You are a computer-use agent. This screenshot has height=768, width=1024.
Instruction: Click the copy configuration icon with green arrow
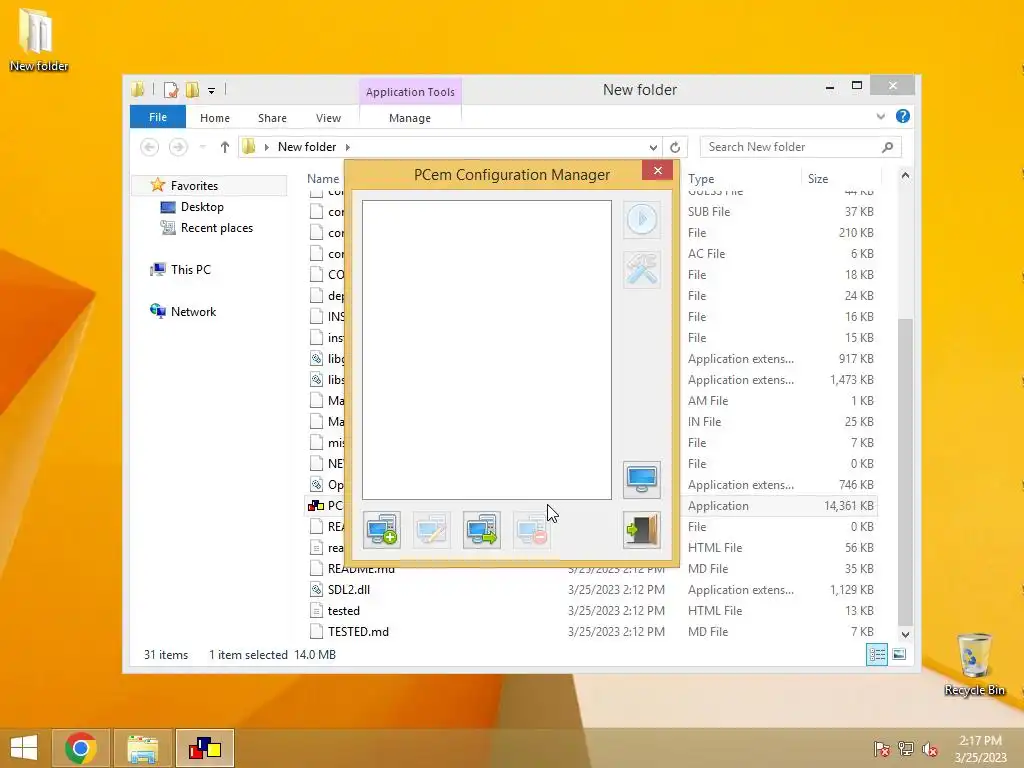(x=482, y=530)
